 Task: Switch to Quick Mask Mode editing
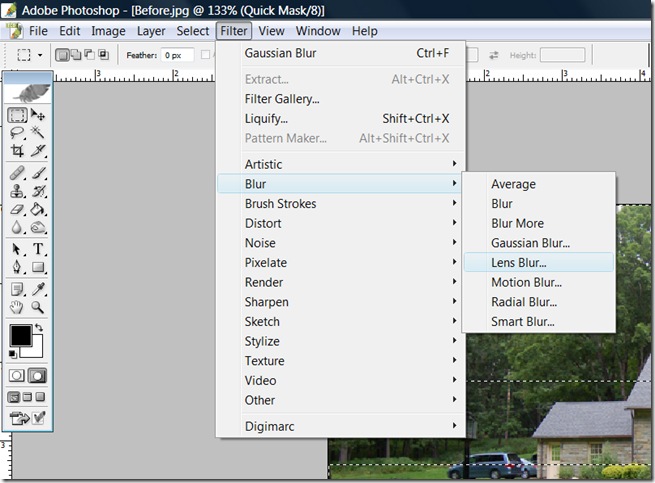click(x=37, y=376)
